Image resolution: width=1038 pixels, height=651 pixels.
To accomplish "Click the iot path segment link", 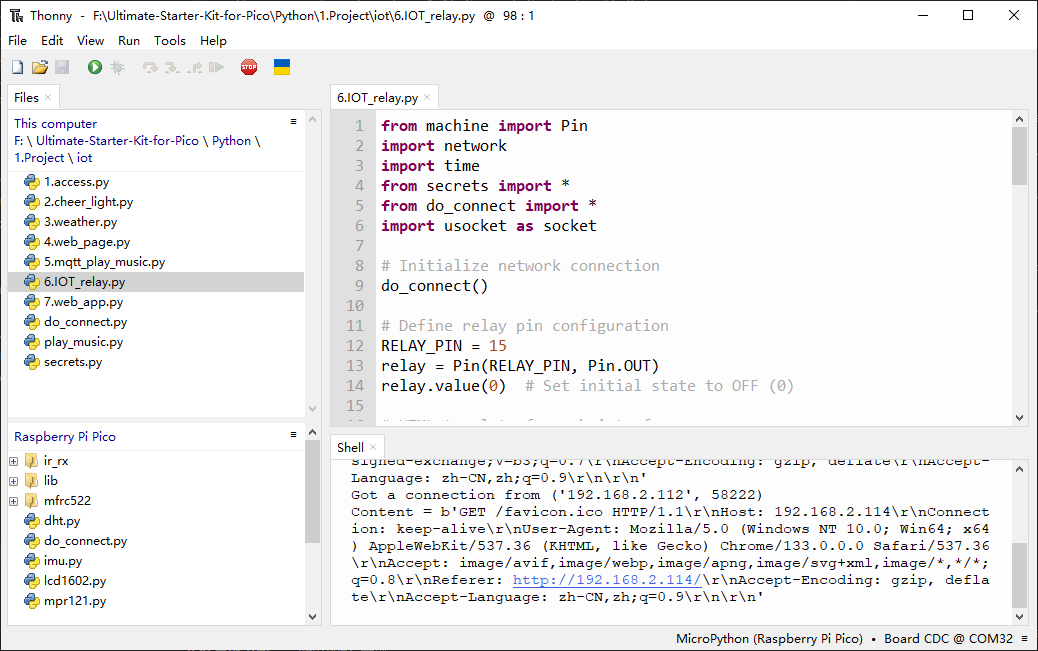I will pyautogui.click(x=85, y=158).
